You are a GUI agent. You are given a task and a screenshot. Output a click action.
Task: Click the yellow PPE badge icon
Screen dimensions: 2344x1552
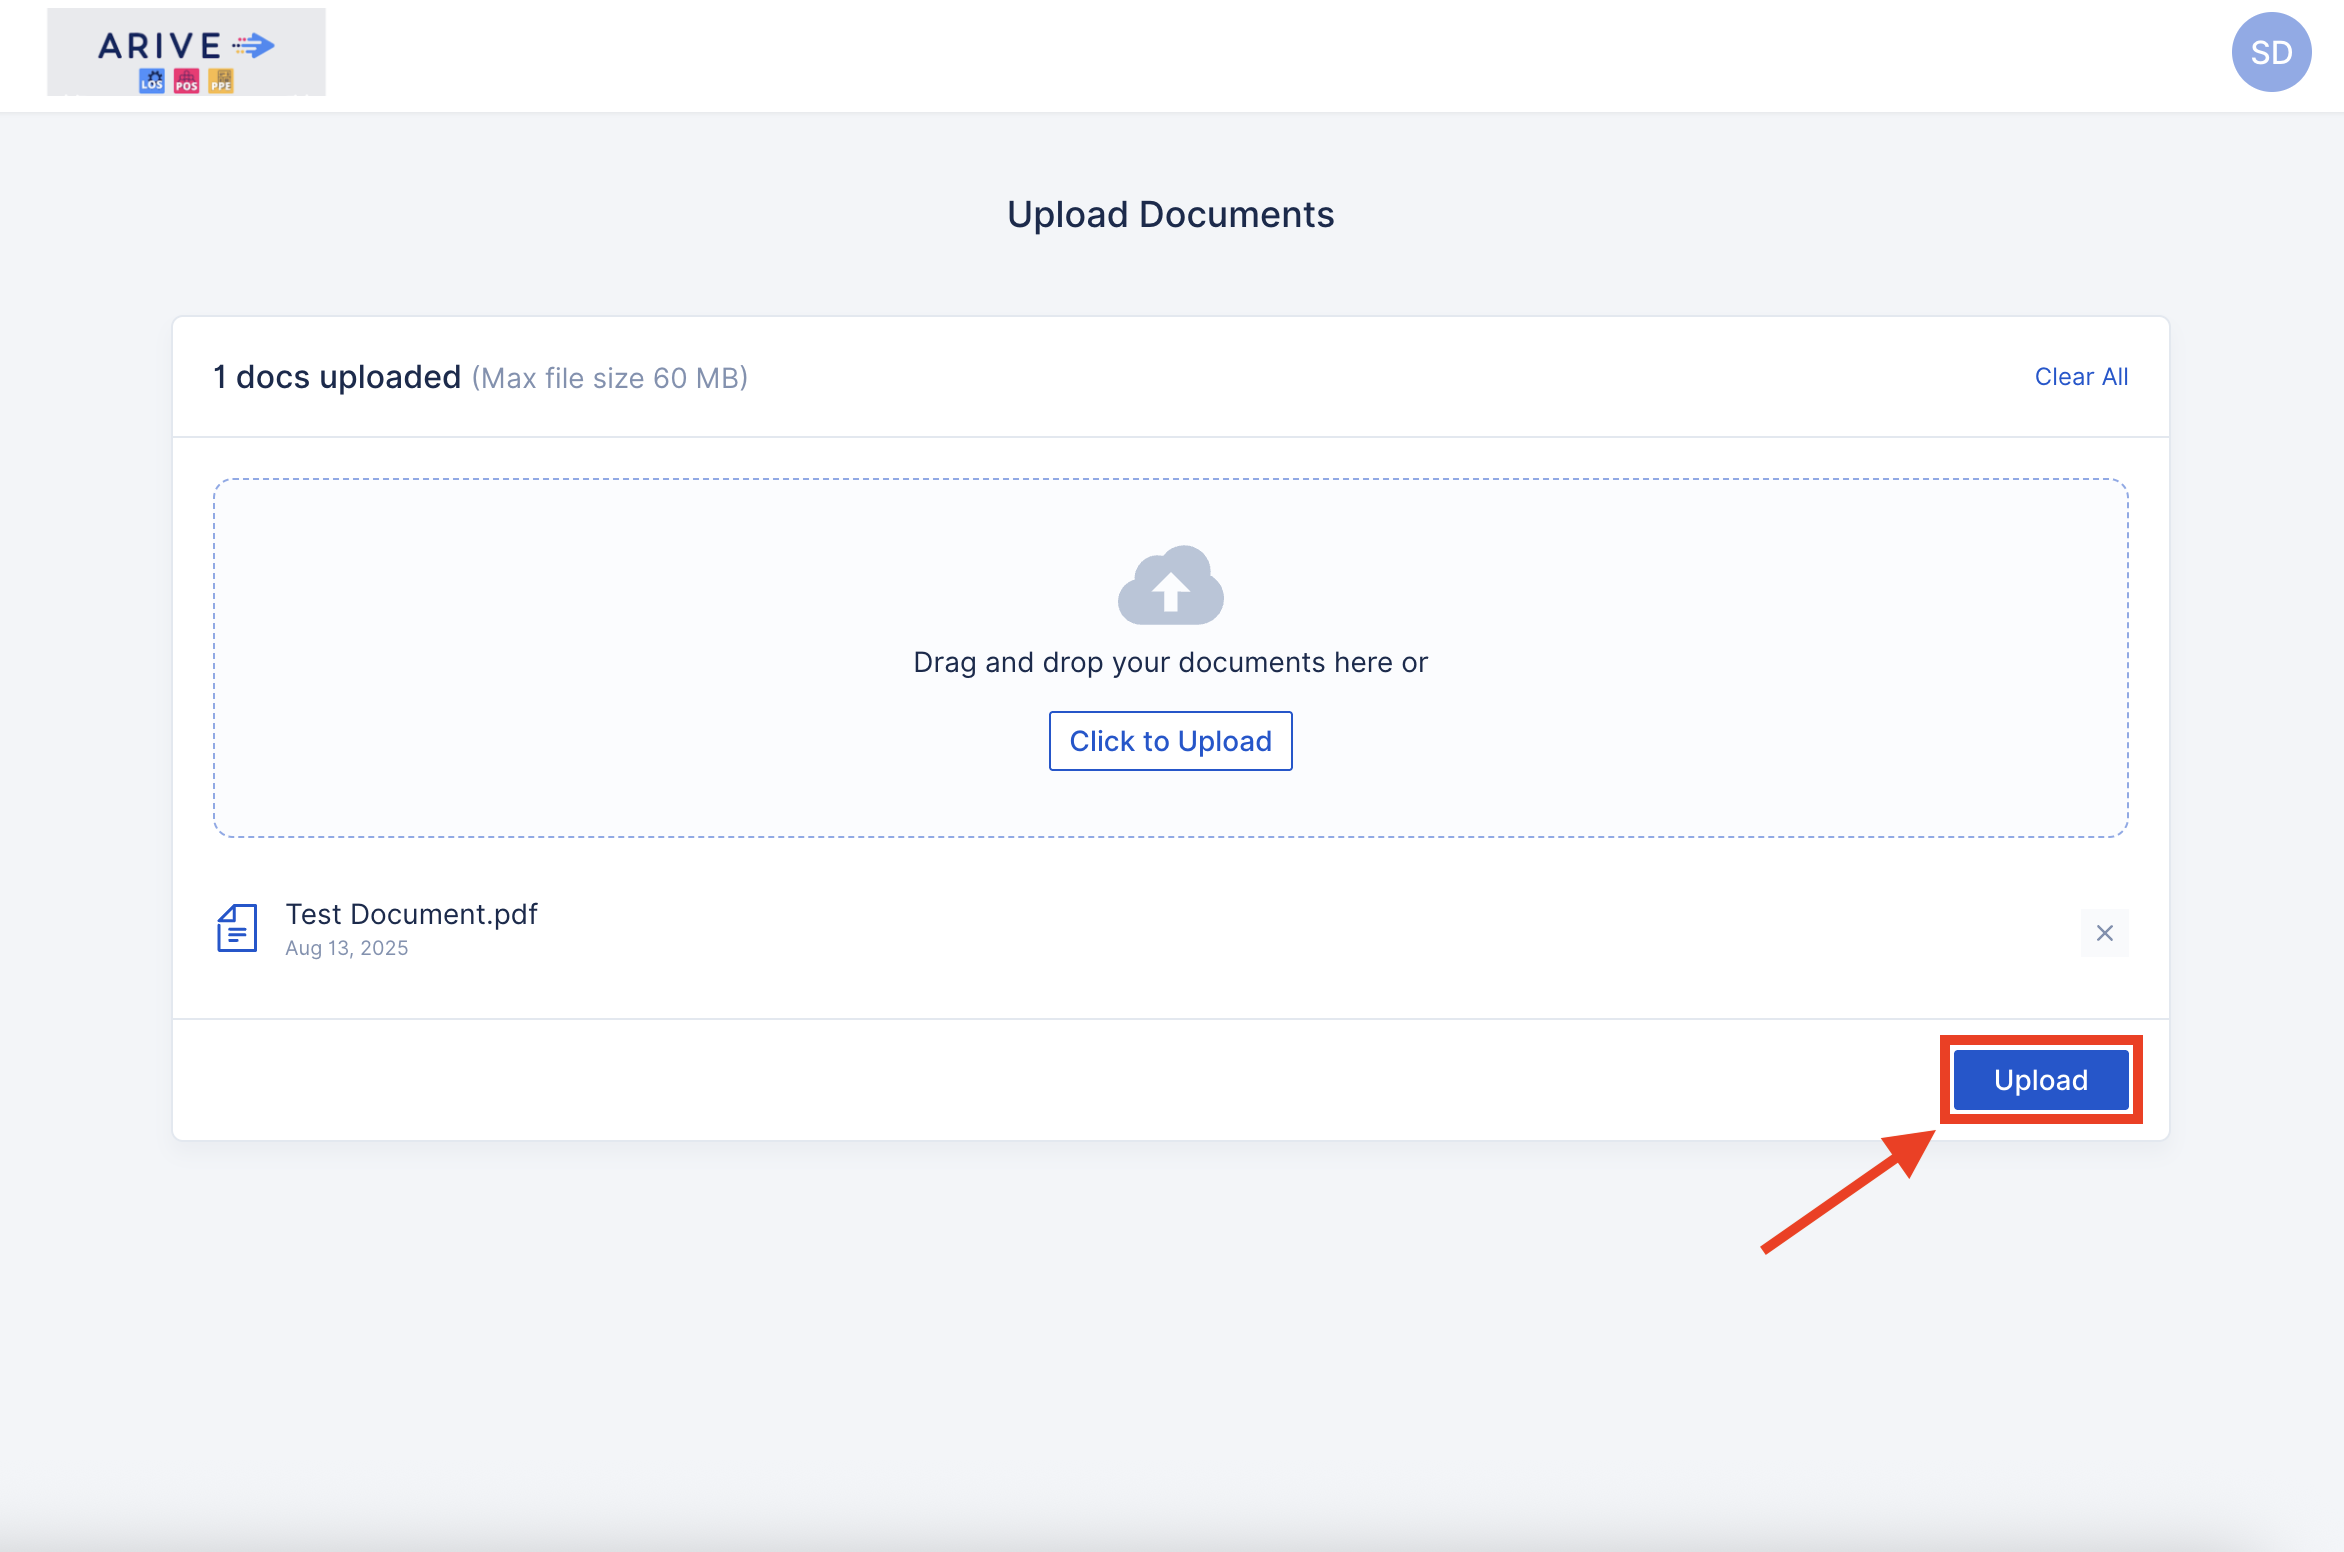tap(221, 81)
